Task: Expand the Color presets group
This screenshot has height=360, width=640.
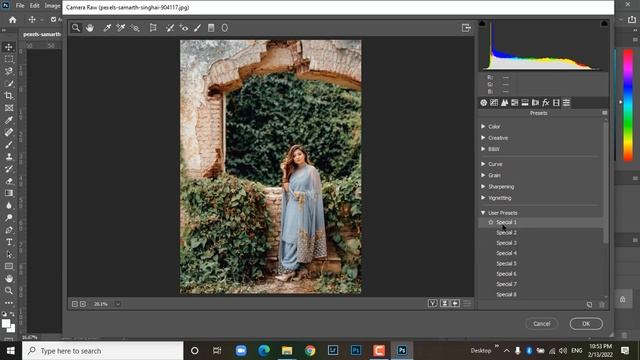Action: click(483, 127)
